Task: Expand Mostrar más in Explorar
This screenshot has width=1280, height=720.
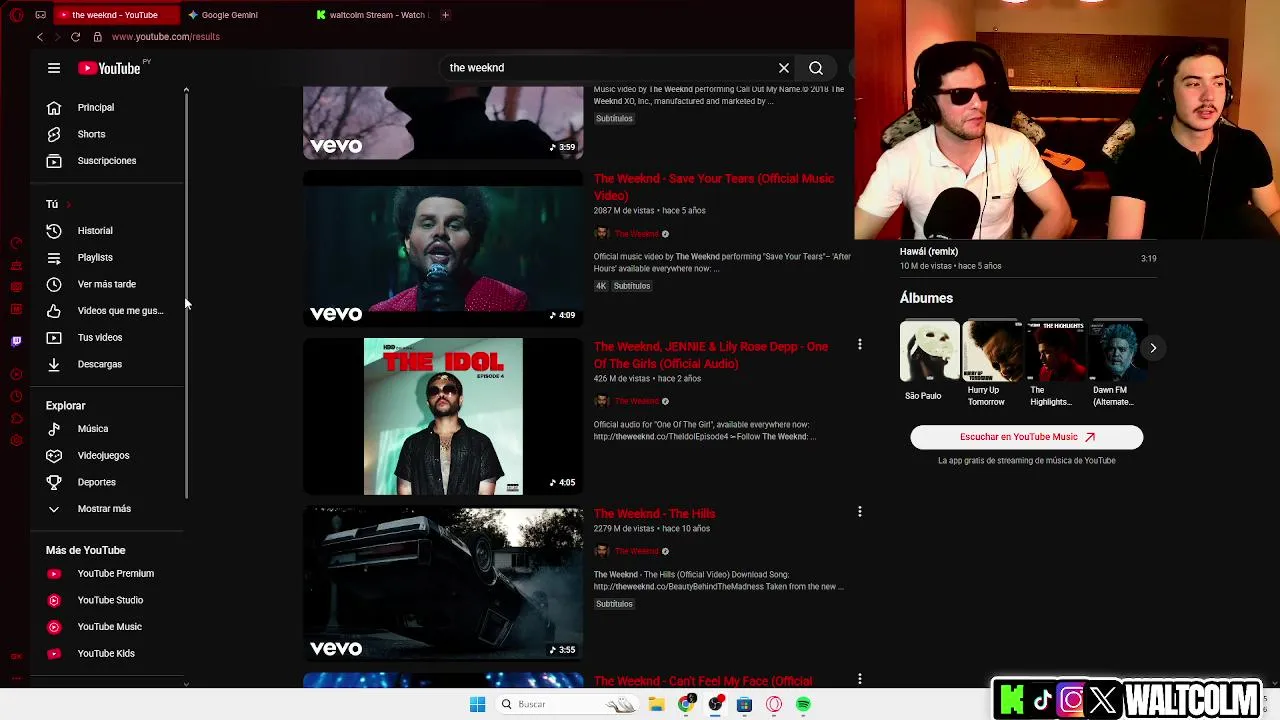Action: pos(104,509)
